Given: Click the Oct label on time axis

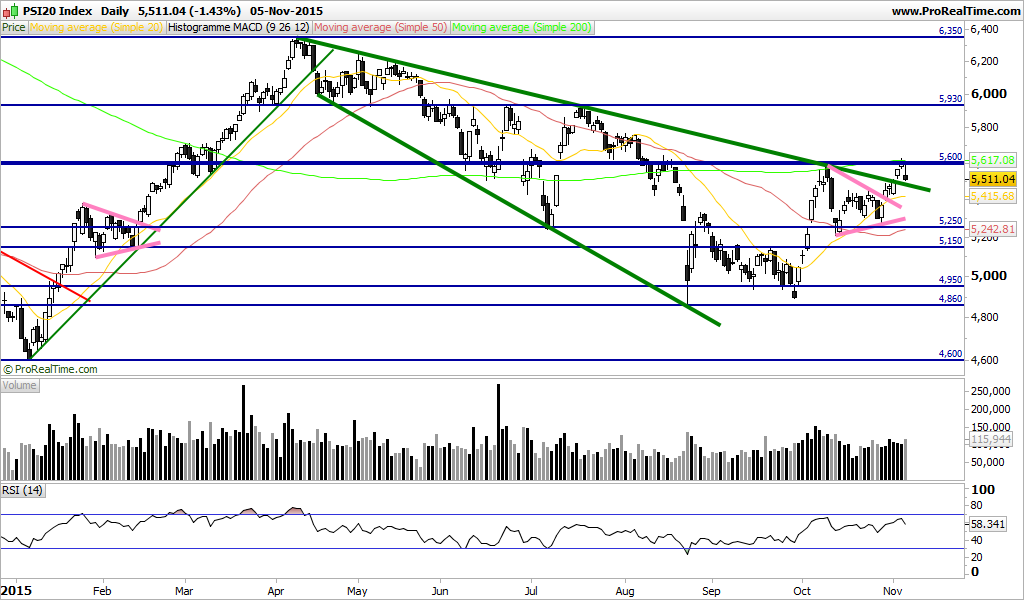Looking at the screenshot, I should coord(801,591).
